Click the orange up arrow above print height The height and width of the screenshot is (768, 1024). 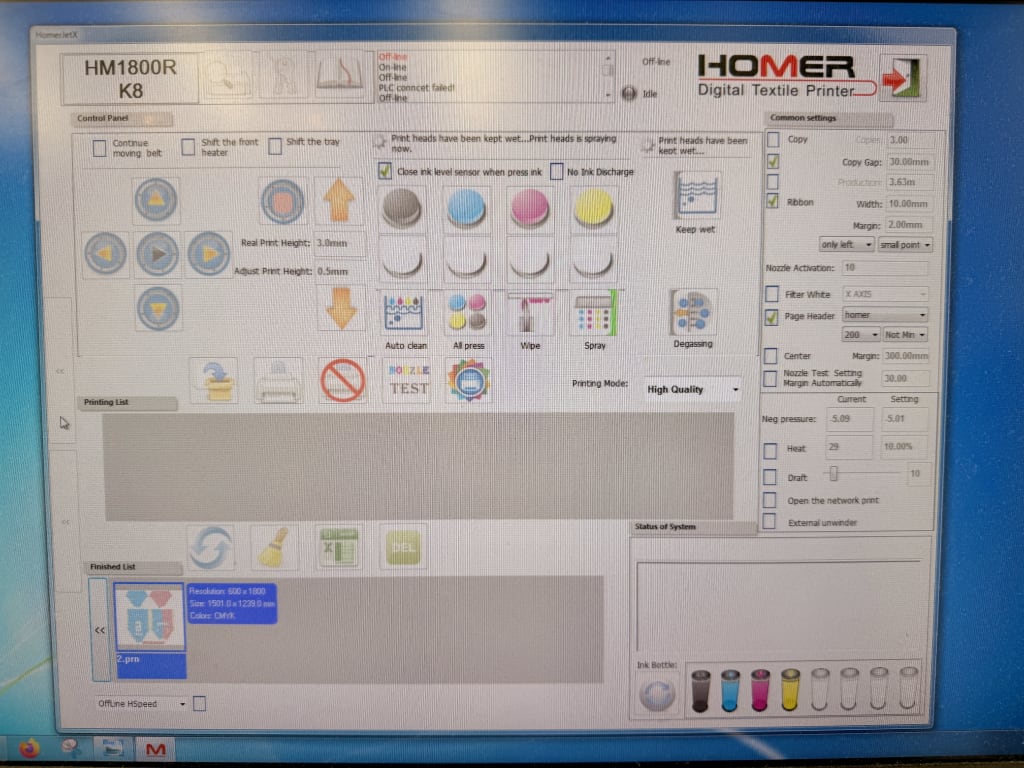click(339, 200)
